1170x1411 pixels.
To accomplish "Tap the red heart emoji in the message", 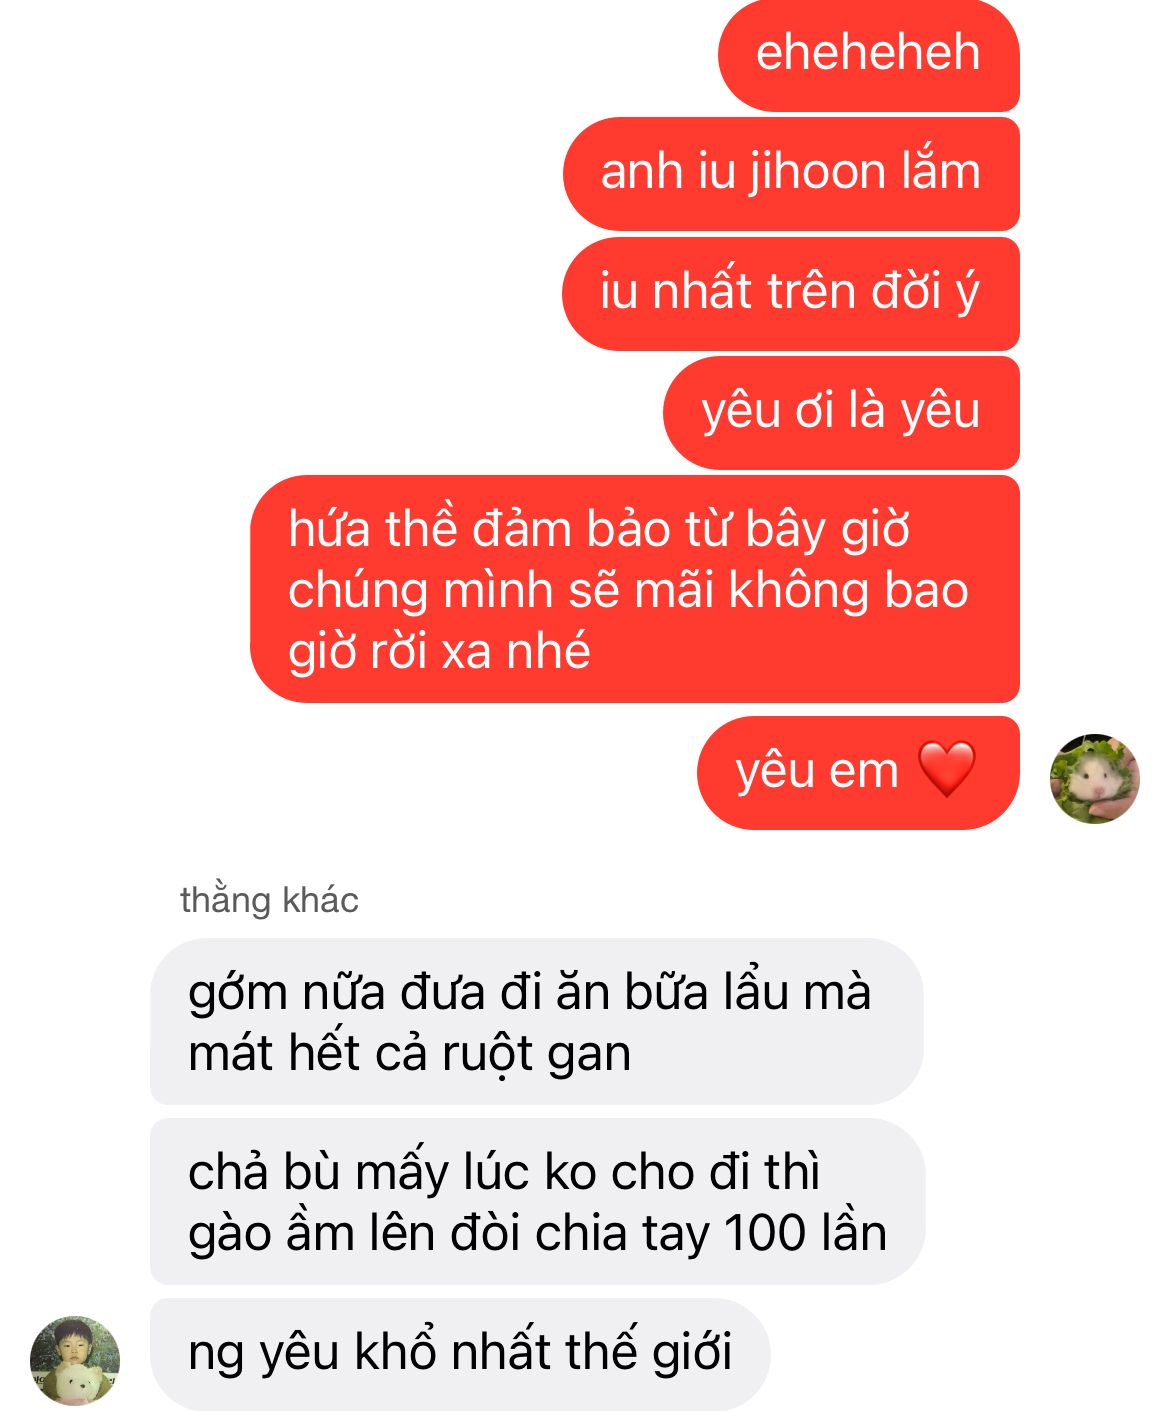I will [946, 770].
